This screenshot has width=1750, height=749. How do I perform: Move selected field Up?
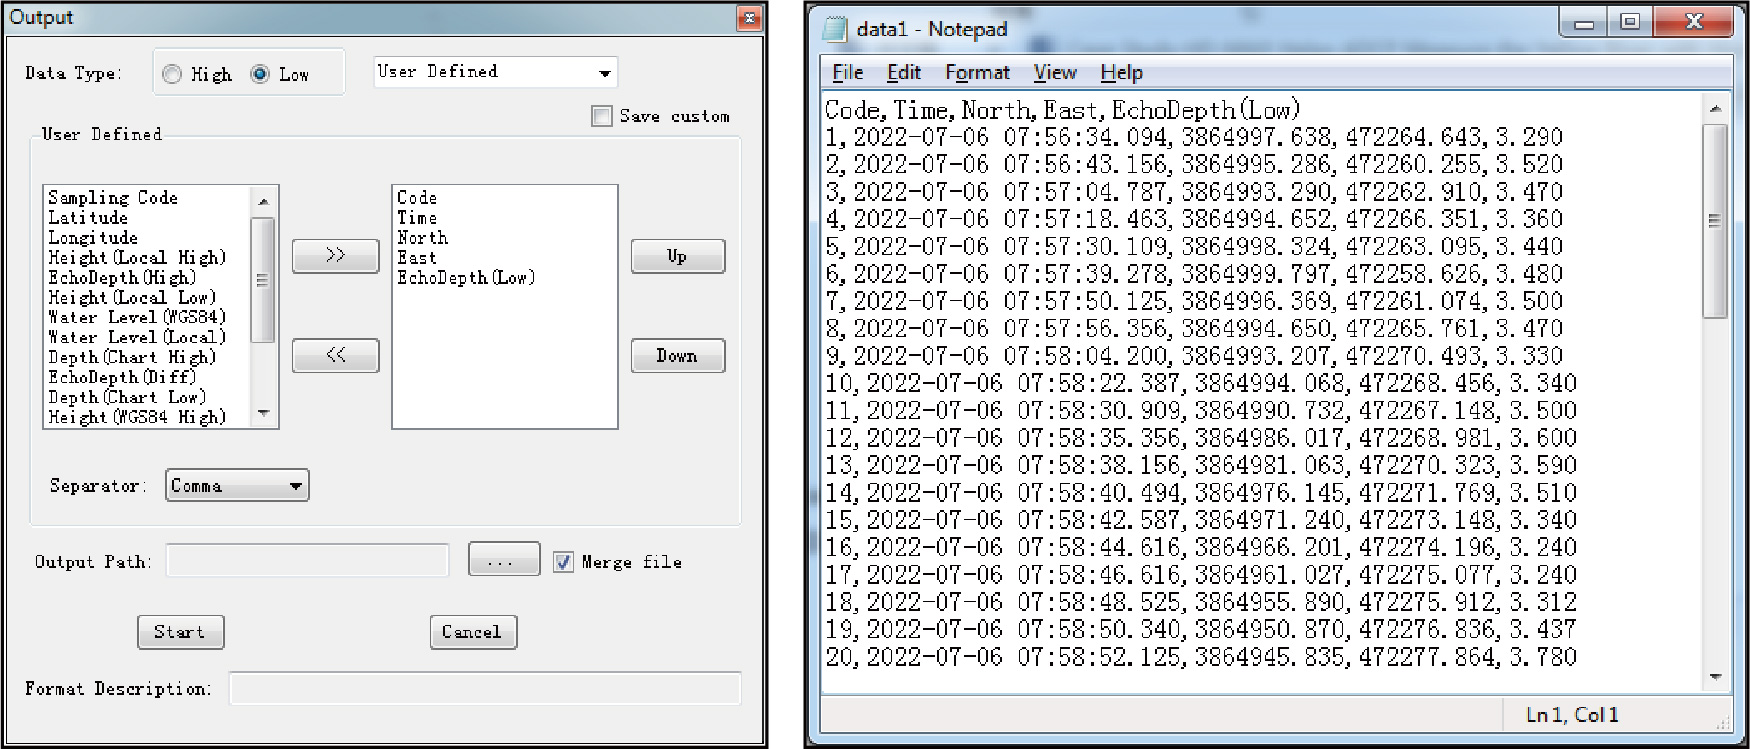(678, 256)
